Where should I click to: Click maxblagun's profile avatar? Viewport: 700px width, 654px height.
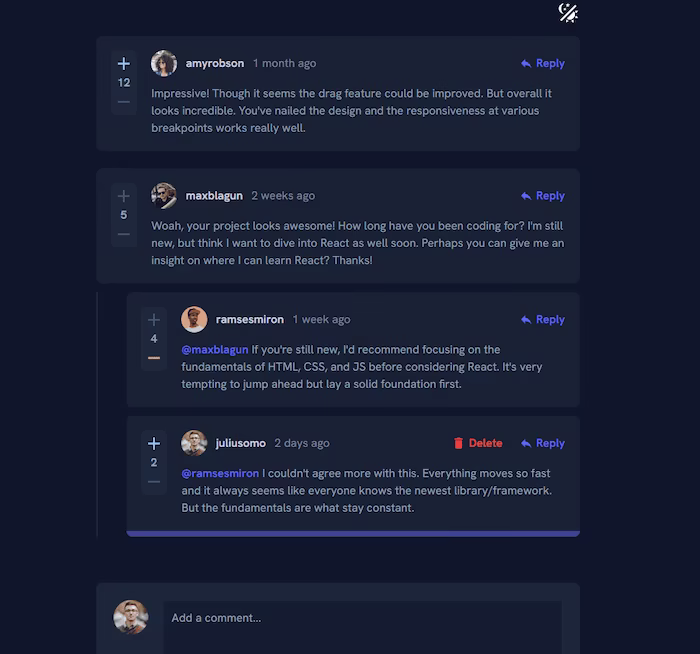[164, 196]
